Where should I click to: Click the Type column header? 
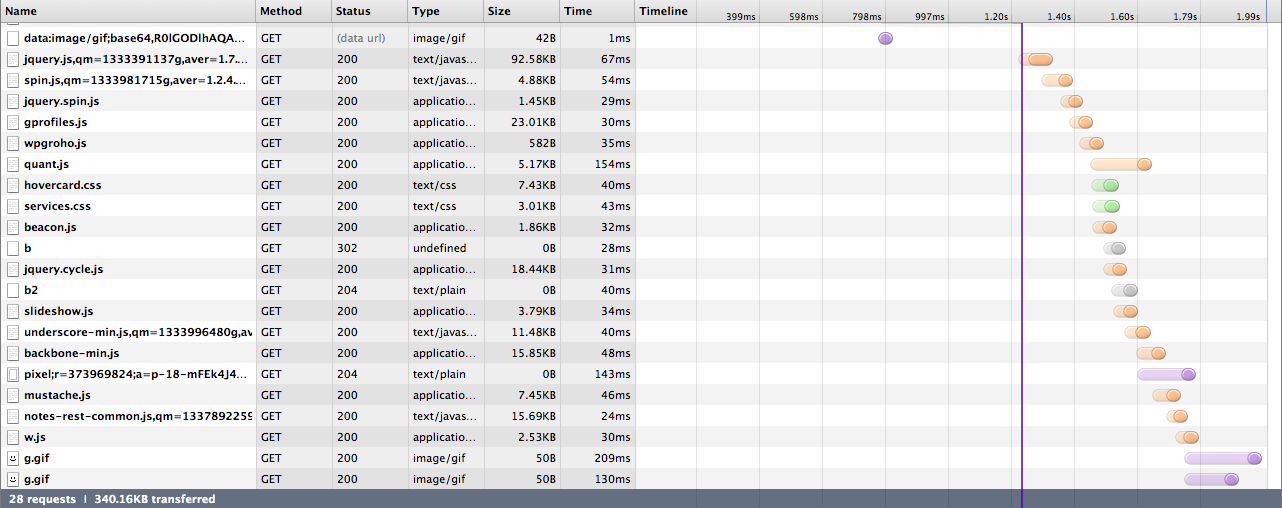click(x=445, y=11)
